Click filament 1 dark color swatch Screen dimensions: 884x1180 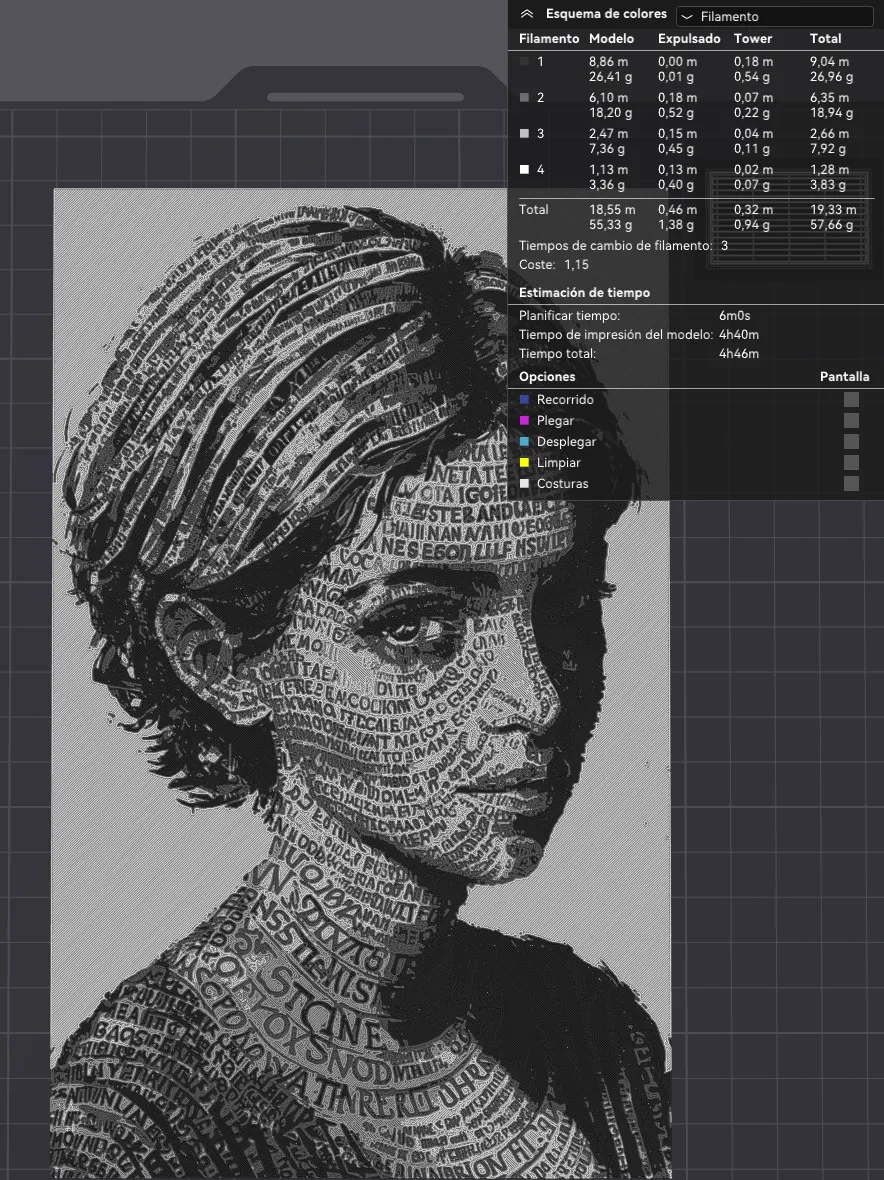[x=524, y=62]
